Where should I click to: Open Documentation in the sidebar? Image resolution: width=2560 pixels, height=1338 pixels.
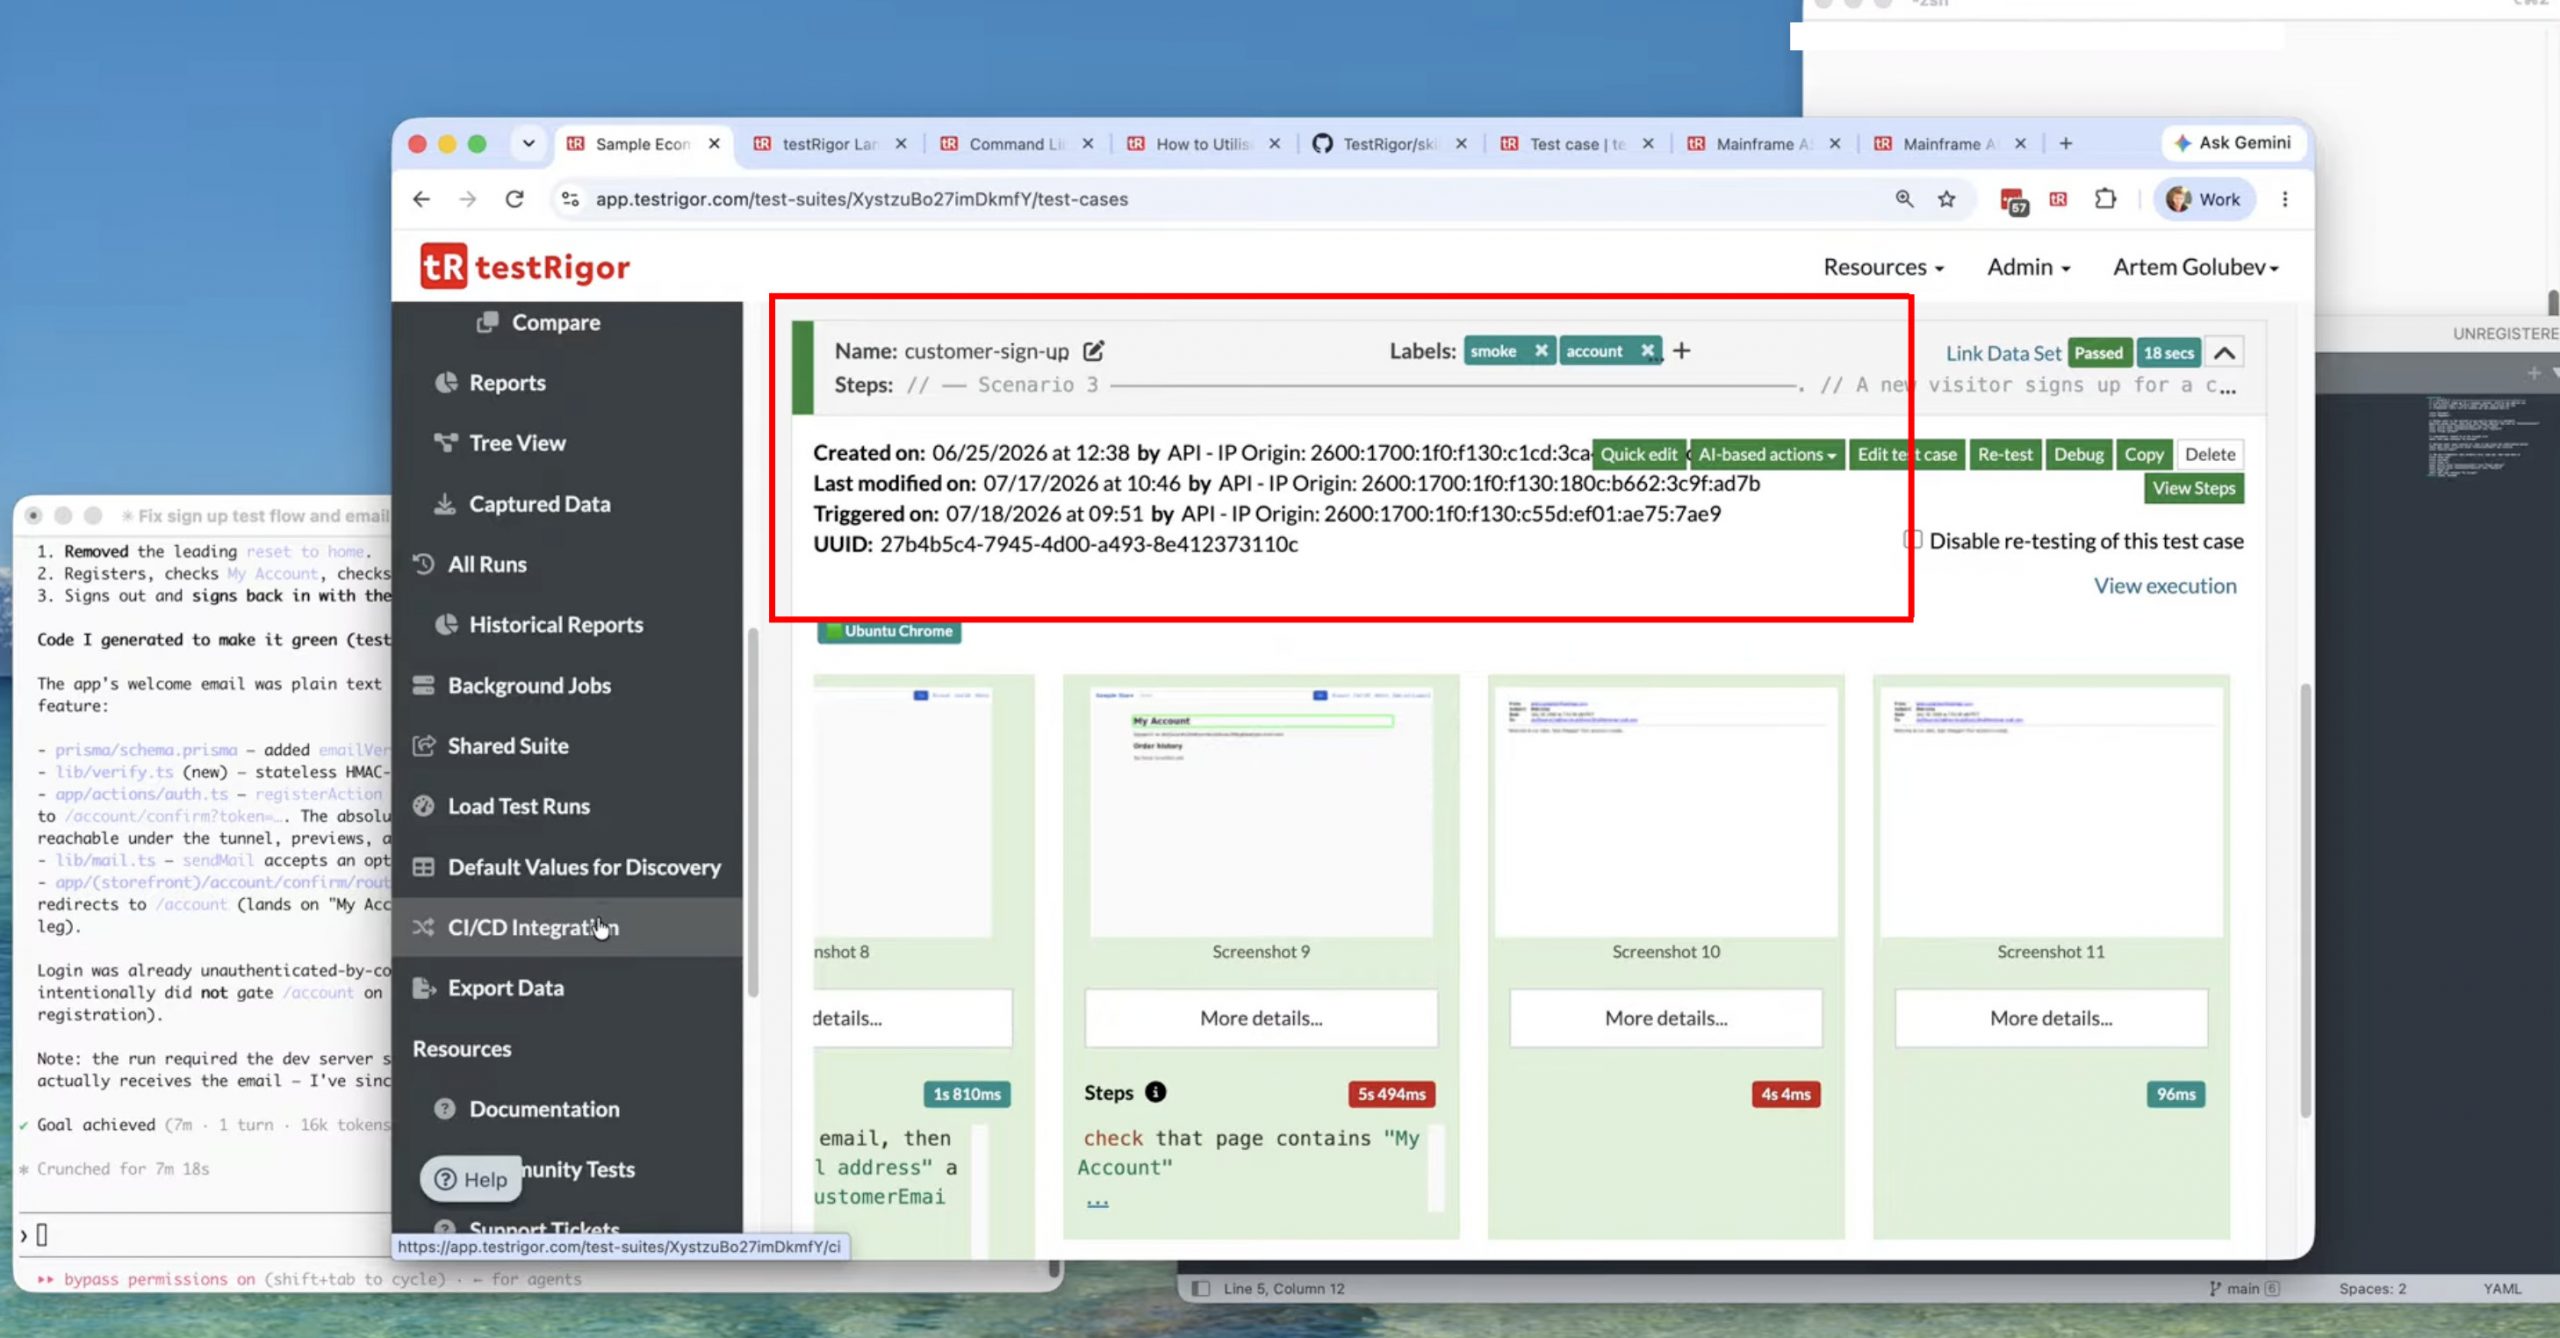[x=528, y=1109]
